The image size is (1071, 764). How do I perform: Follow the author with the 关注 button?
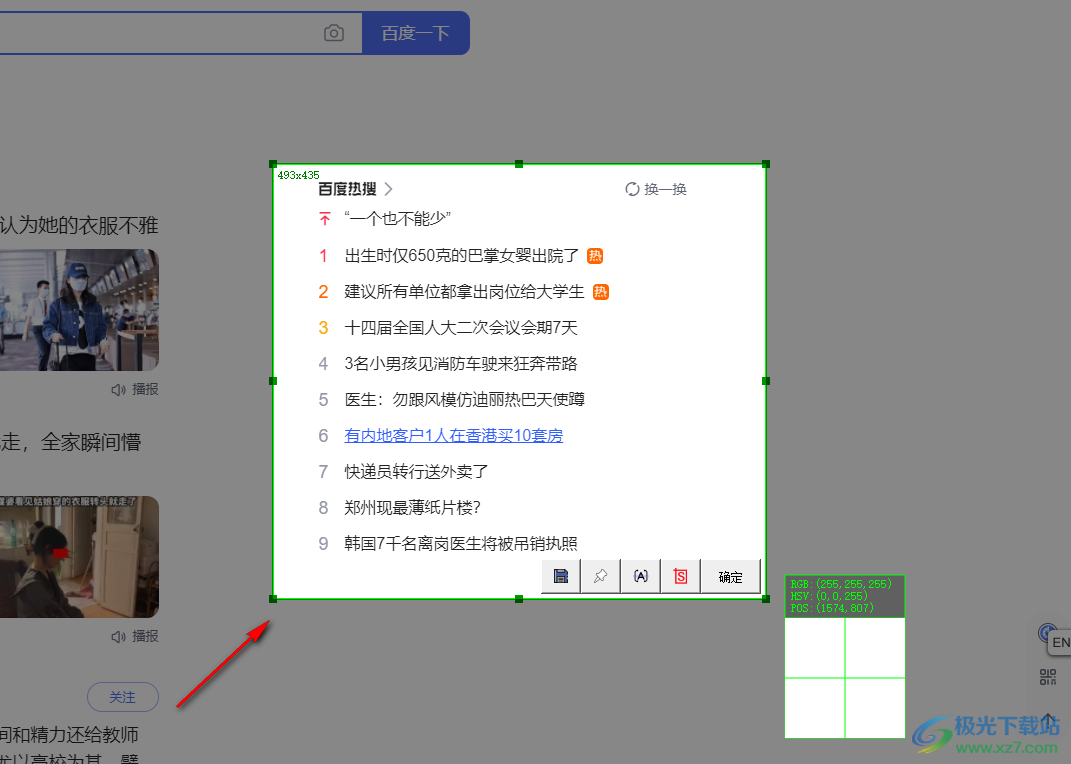pyautogui.click(x=123, y=697)
